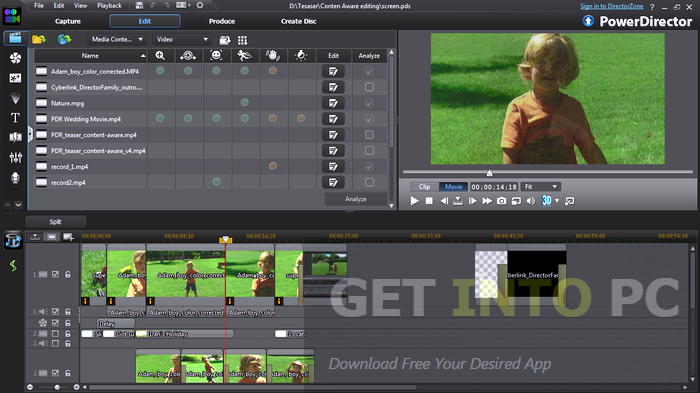Switch to the Create Disc tab

(299, 21)
